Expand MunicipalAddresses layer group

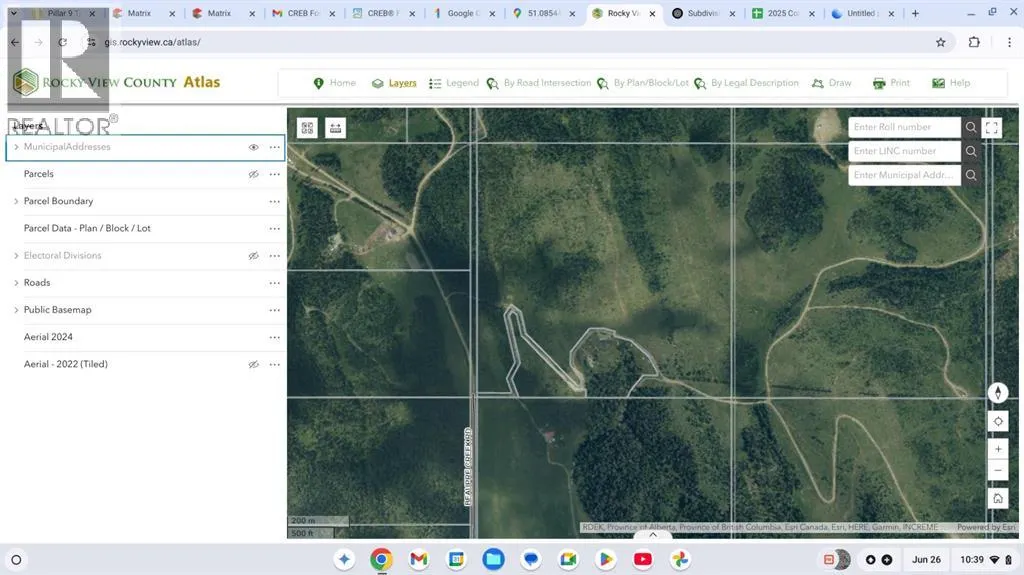pos(16,147)
